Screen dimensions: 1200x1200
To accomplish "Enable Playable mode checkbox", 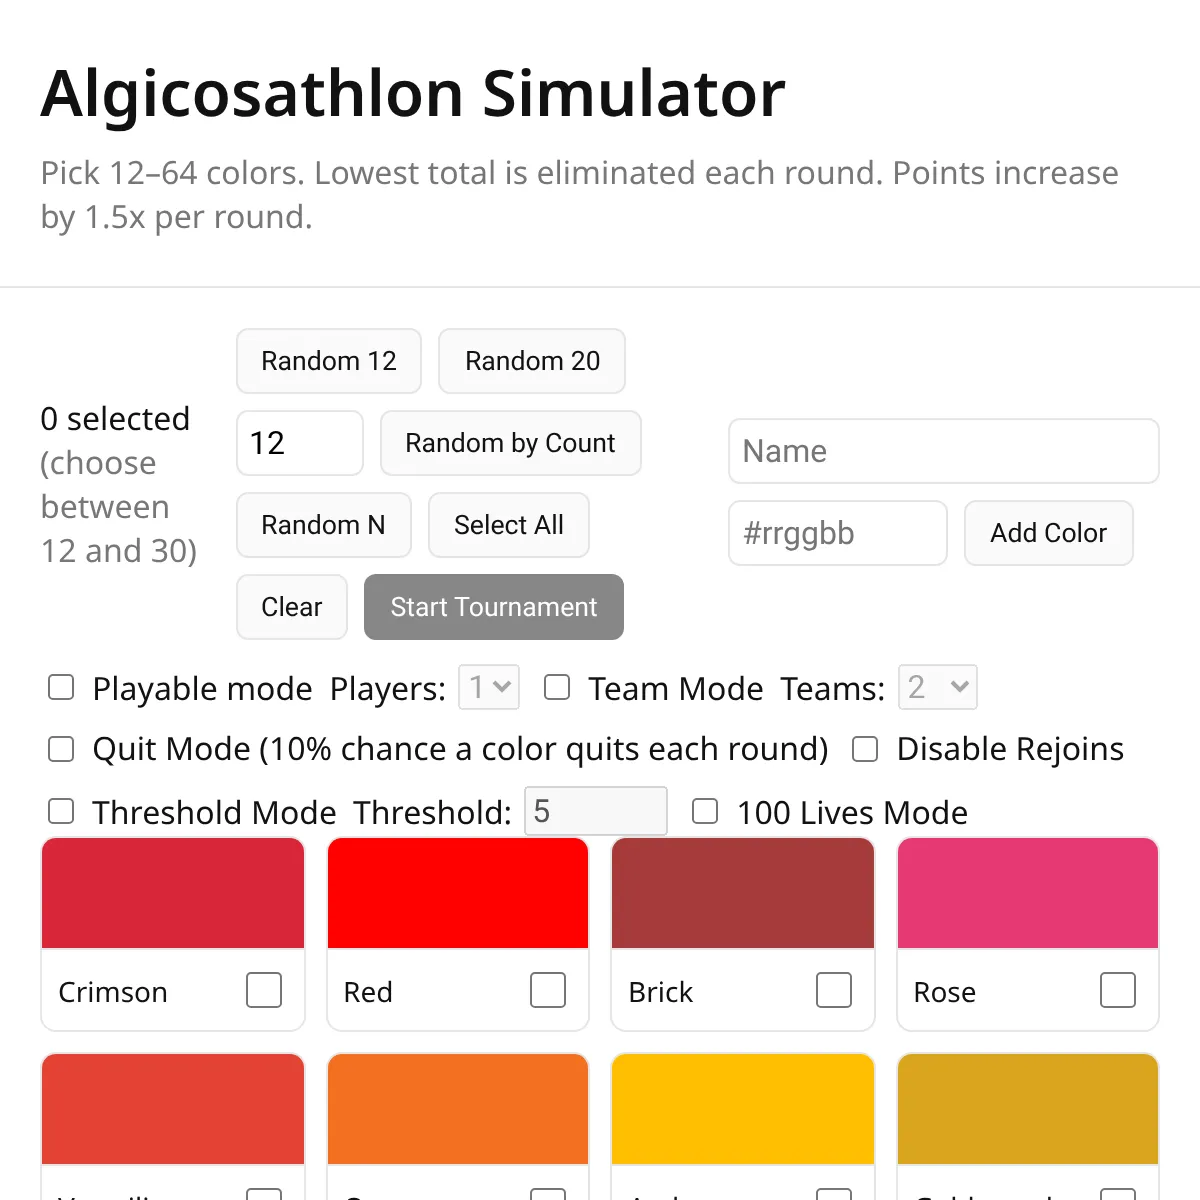I will point(62,688).
